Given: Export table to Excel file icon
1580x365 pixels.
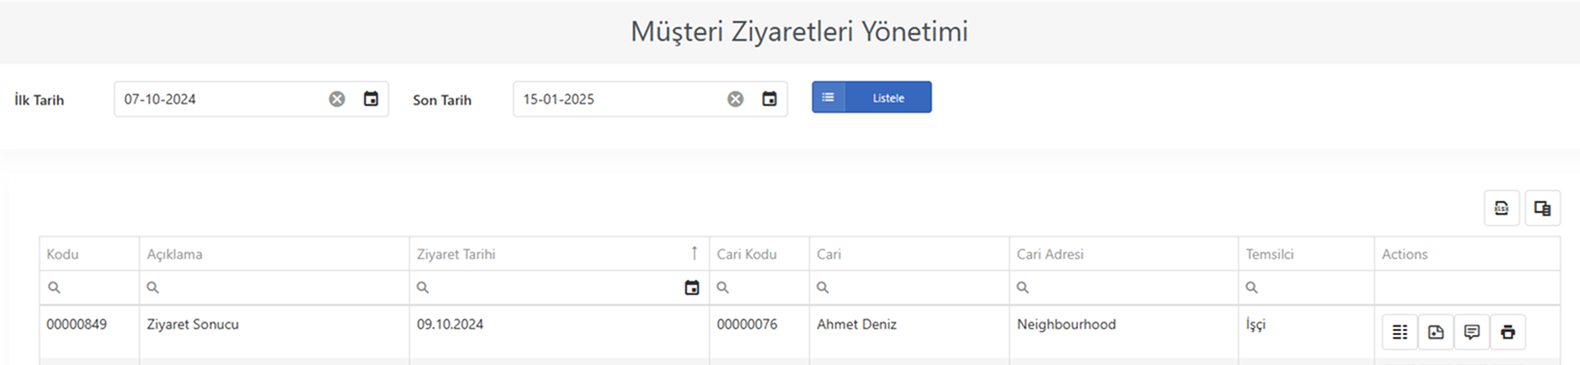Looking at the screenshot, I should coord(1501,208).
